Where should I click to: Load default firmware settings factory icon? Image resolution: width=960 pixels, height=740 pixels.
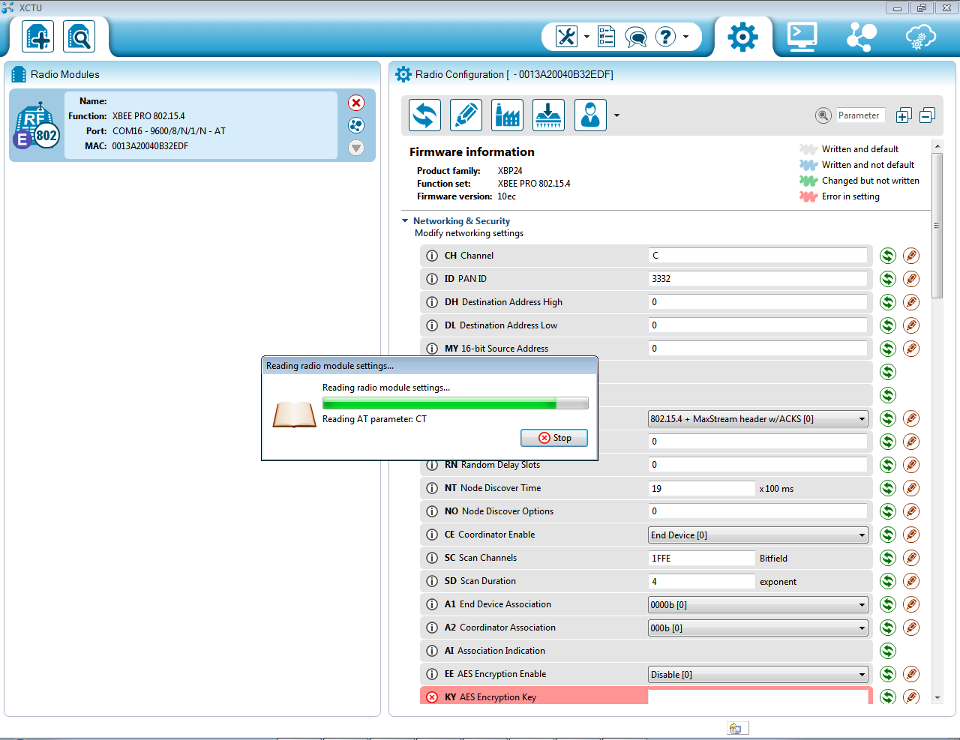(x=507, y=114)
